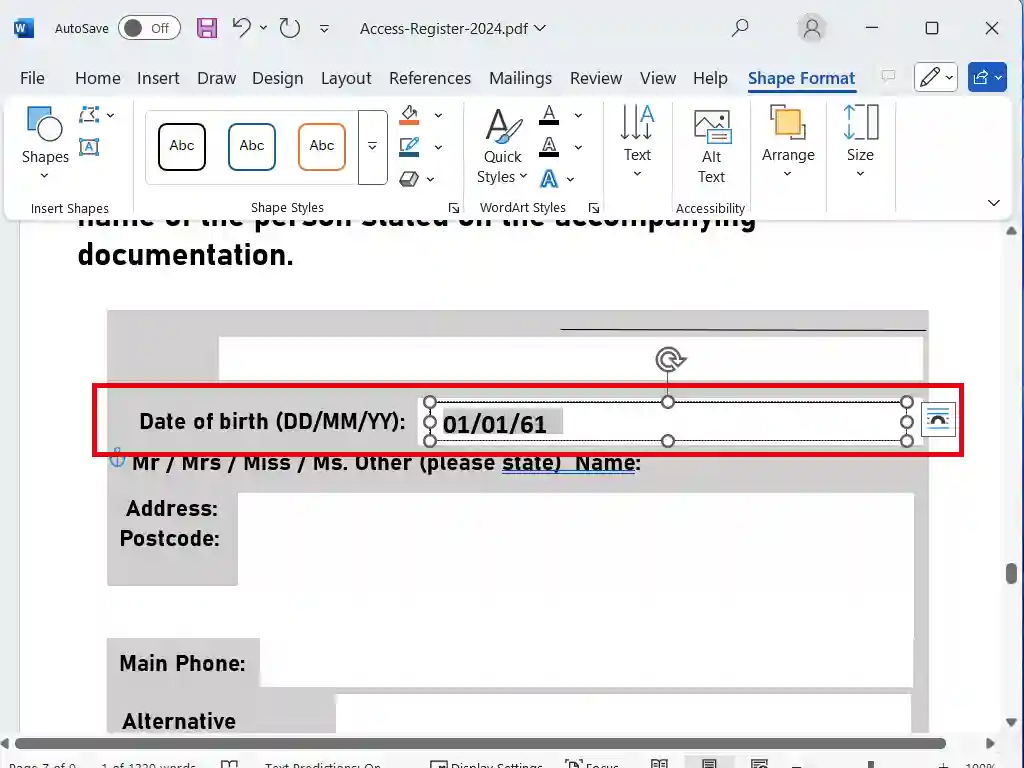Expand the Shape Fill dropdown arrow
The image size is (1024, 768).
click(x=438, y=116)
